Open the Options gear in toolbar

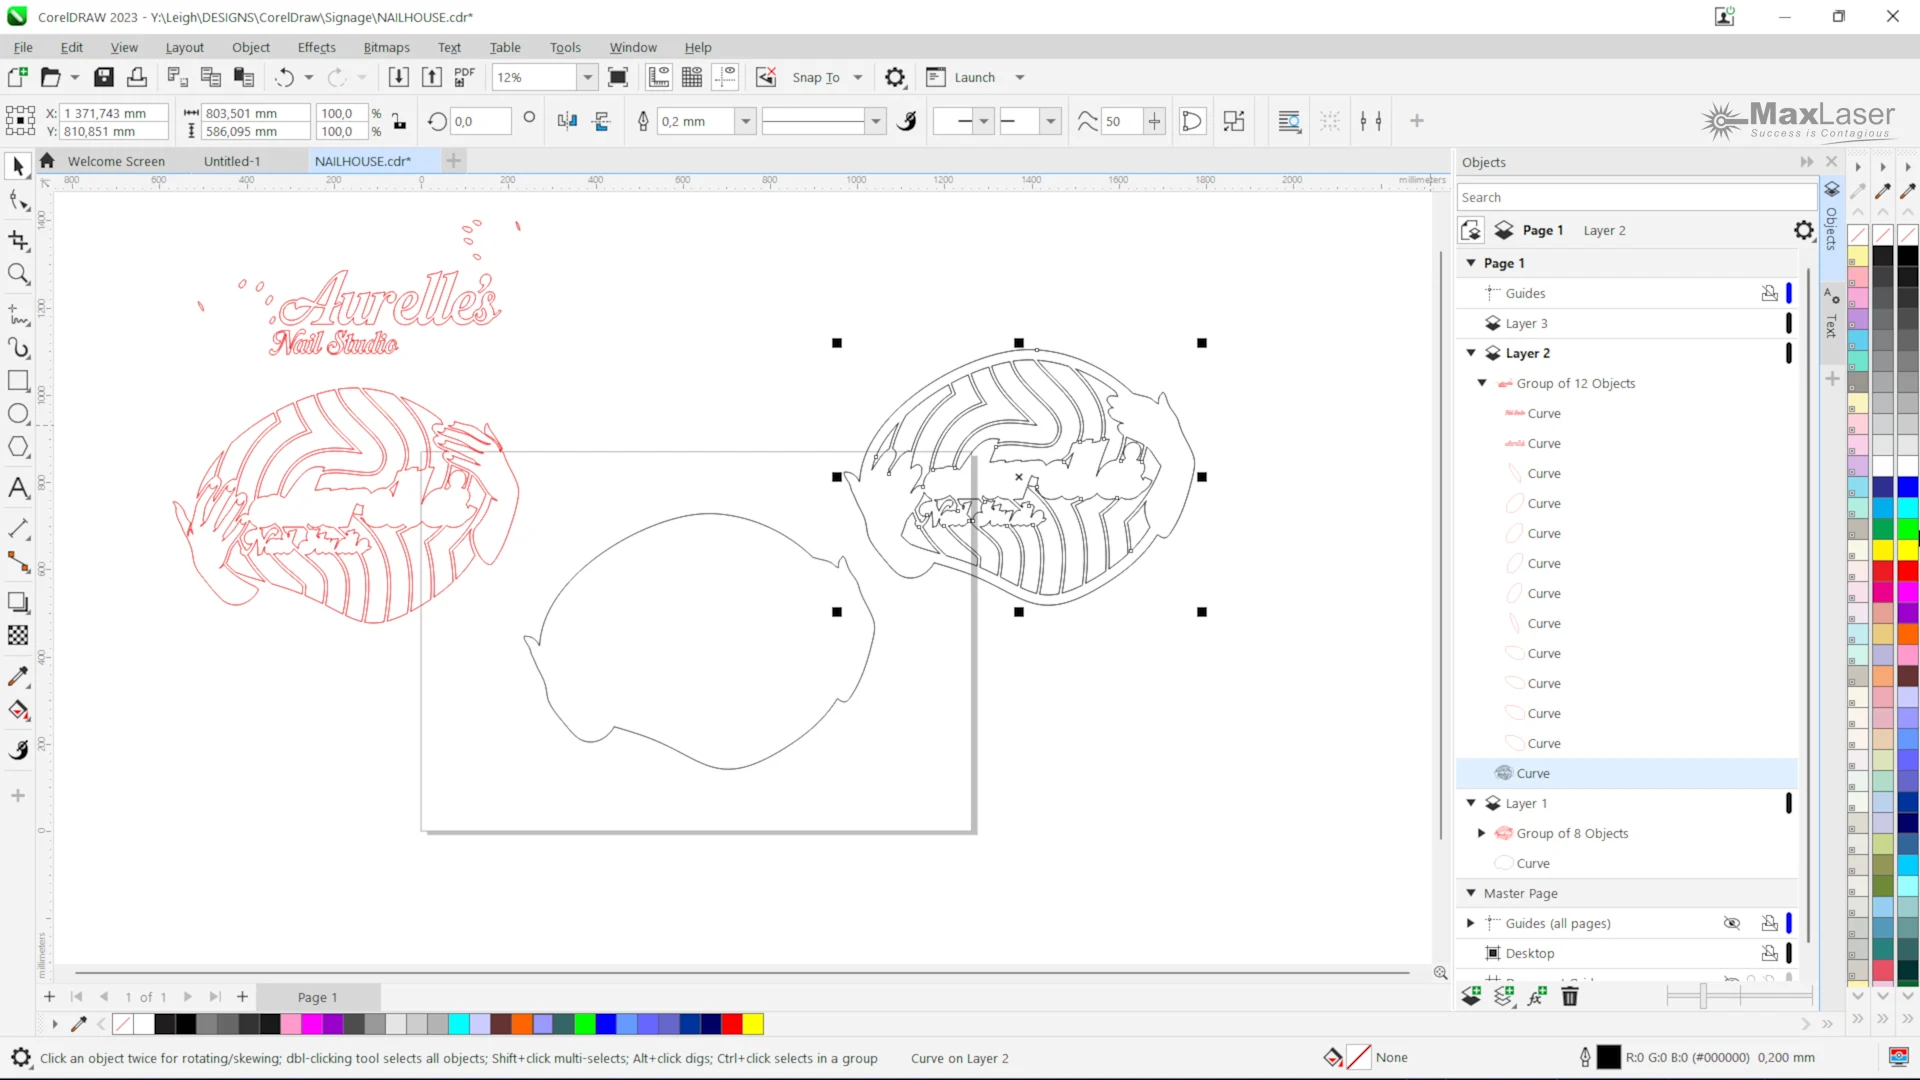pos(895,77)
